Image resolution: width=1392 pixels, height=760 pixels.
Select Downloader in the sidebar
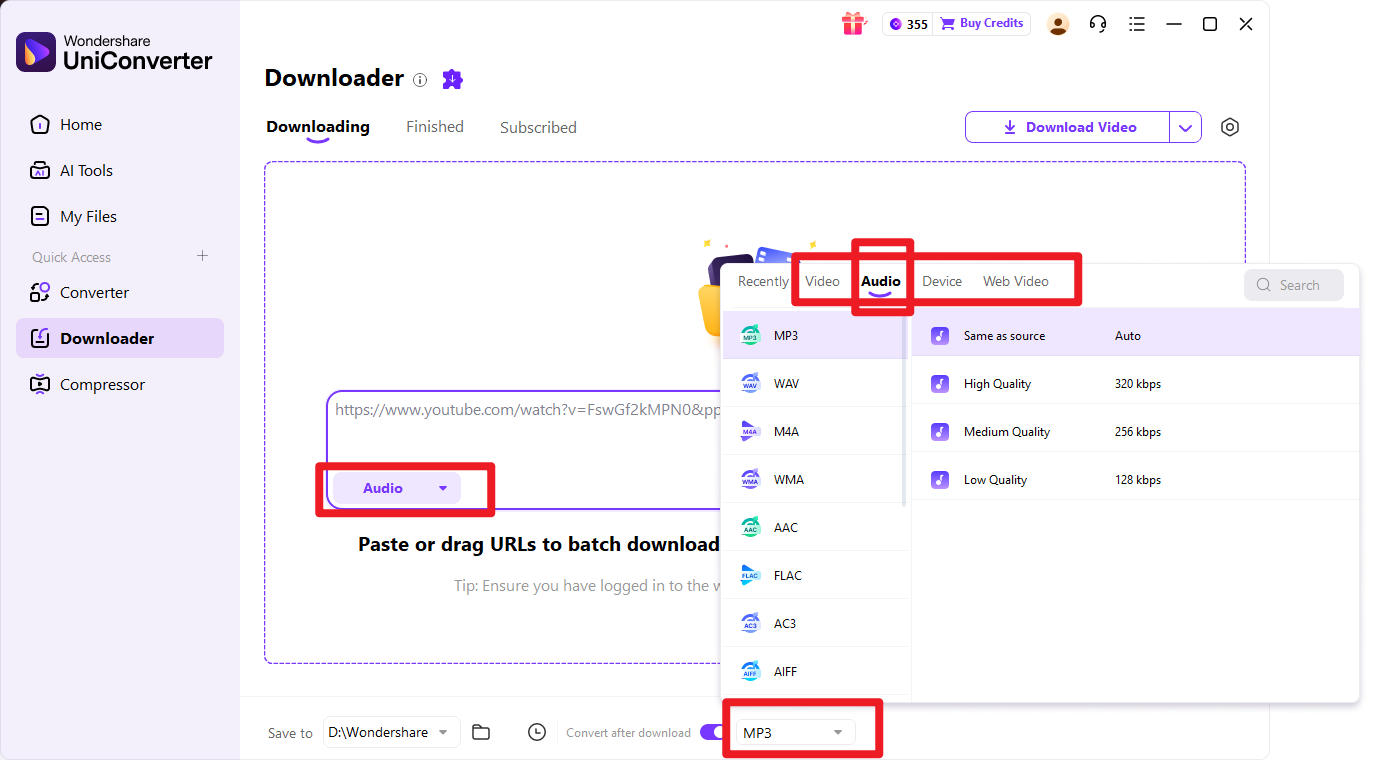coord(120,338)
